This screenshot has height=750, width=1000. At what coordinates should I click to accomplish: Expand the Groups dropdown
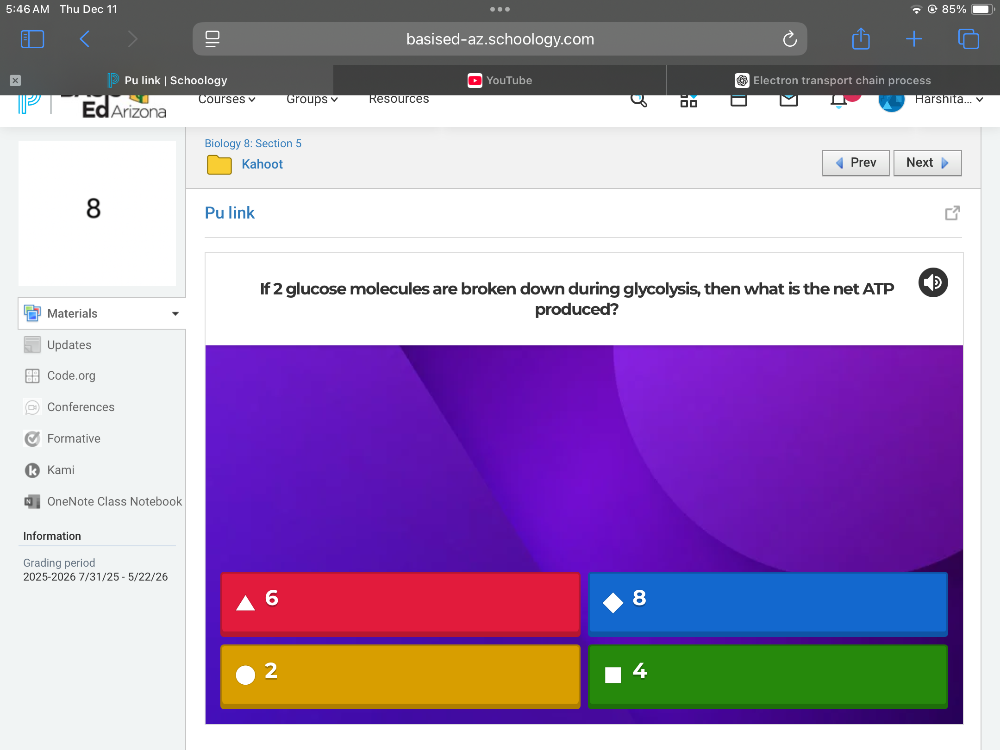(311, 99)
